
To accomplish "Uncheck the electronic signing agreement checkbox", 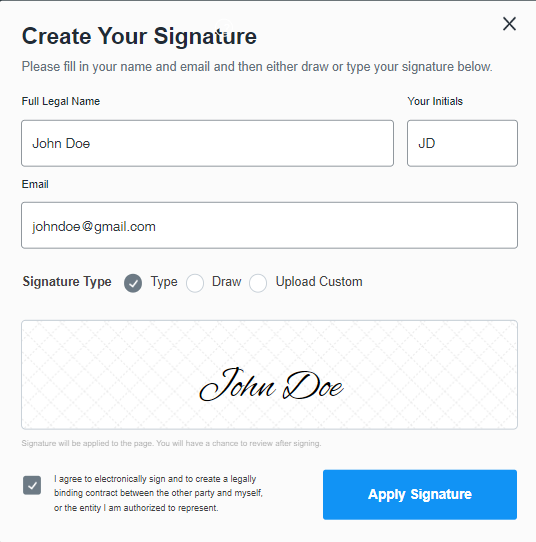I will (32, 485).
